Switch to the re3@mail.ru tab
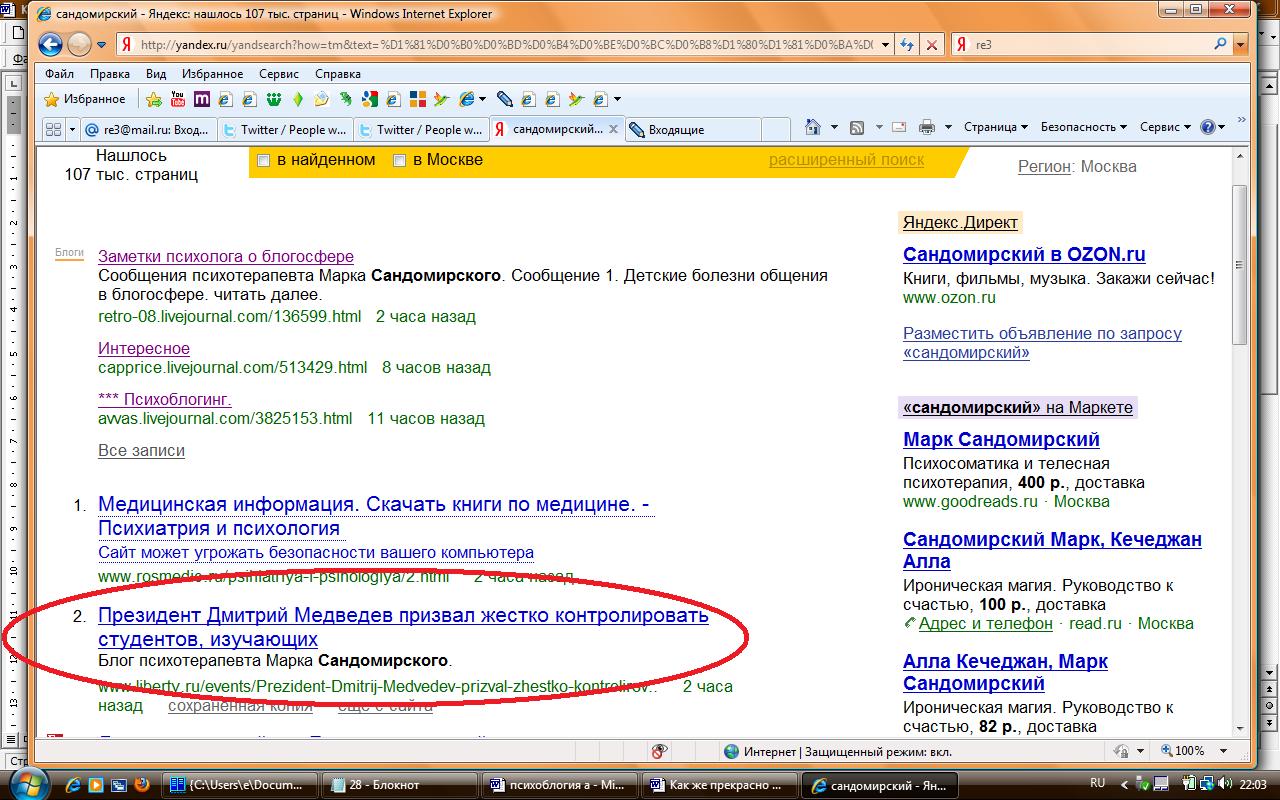This screenshot has height=800, width=1280. (x=147, y=129)
